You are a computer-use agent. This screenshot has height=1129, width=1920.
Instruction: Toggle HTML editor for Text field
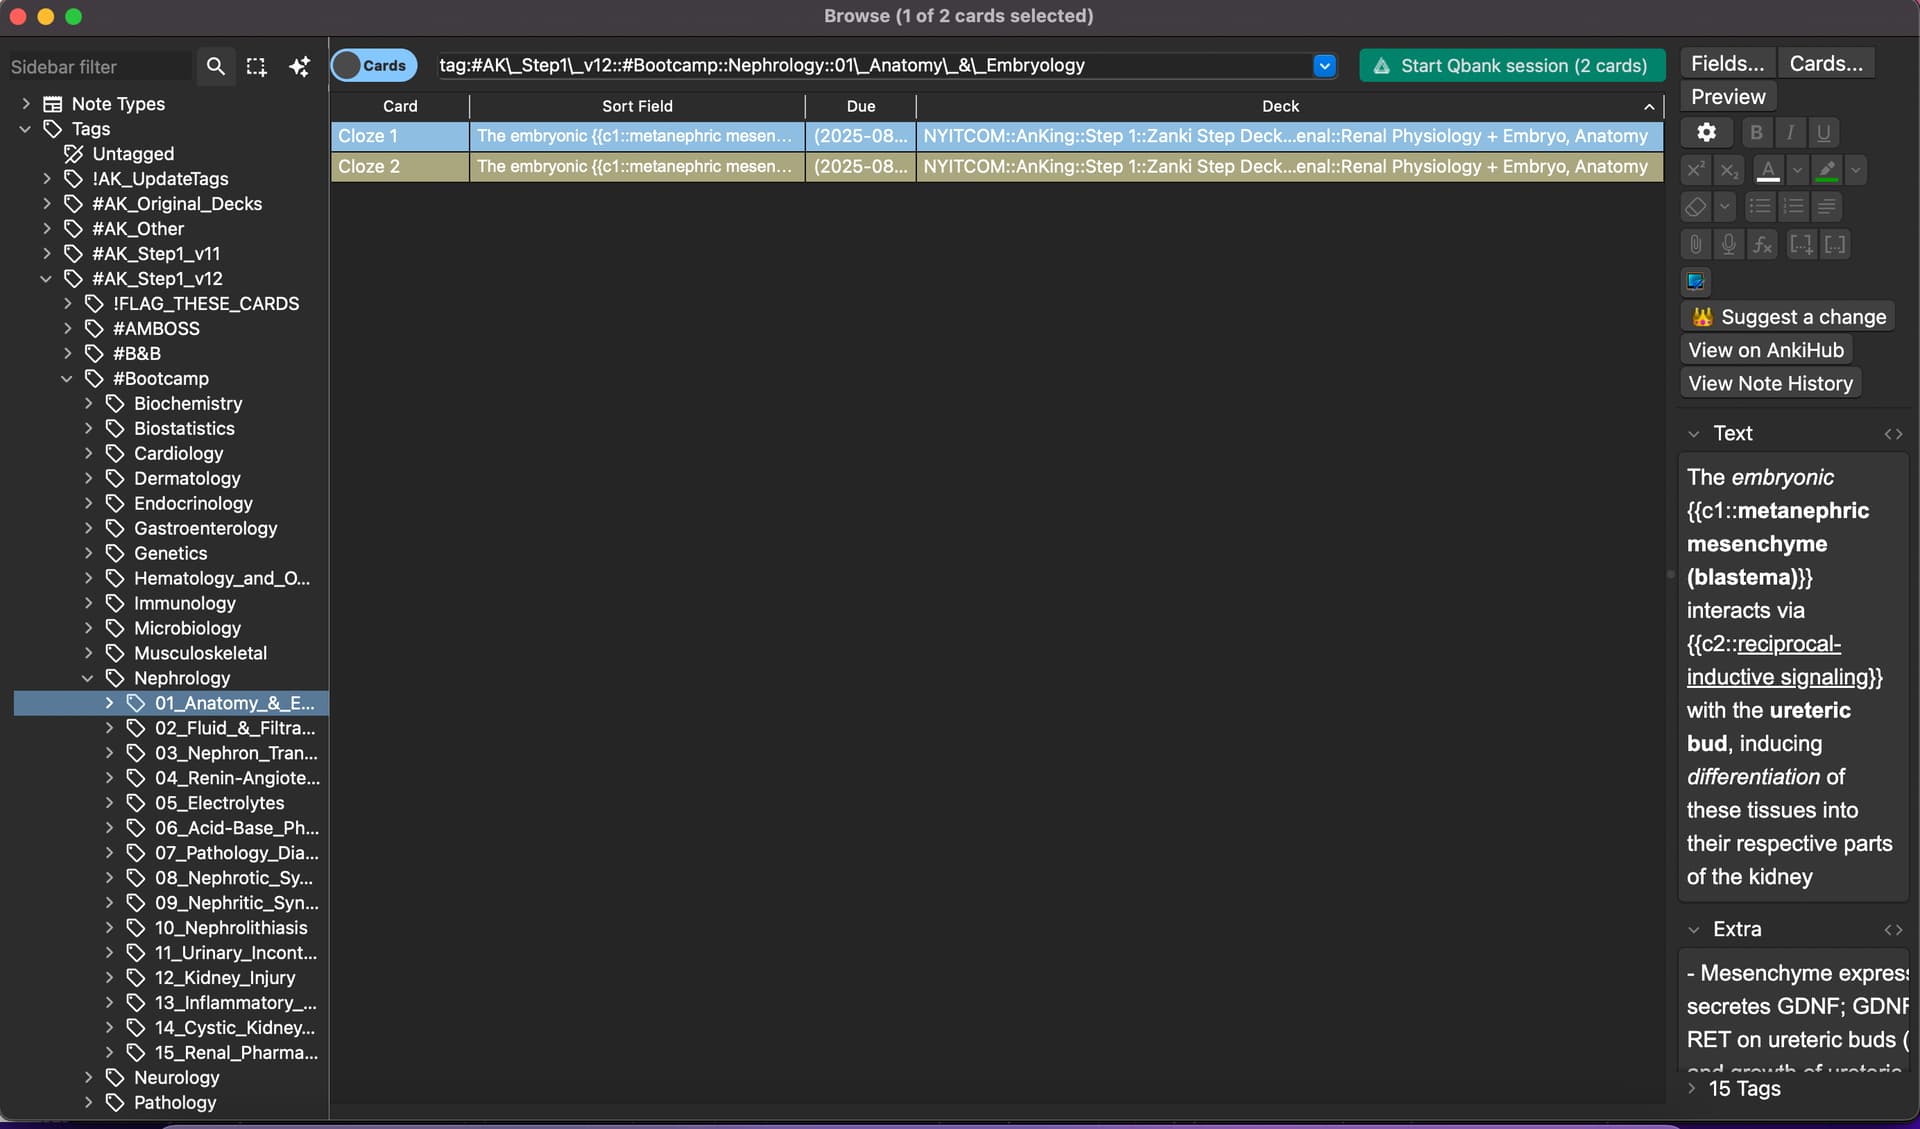[x=1893, y=434]
